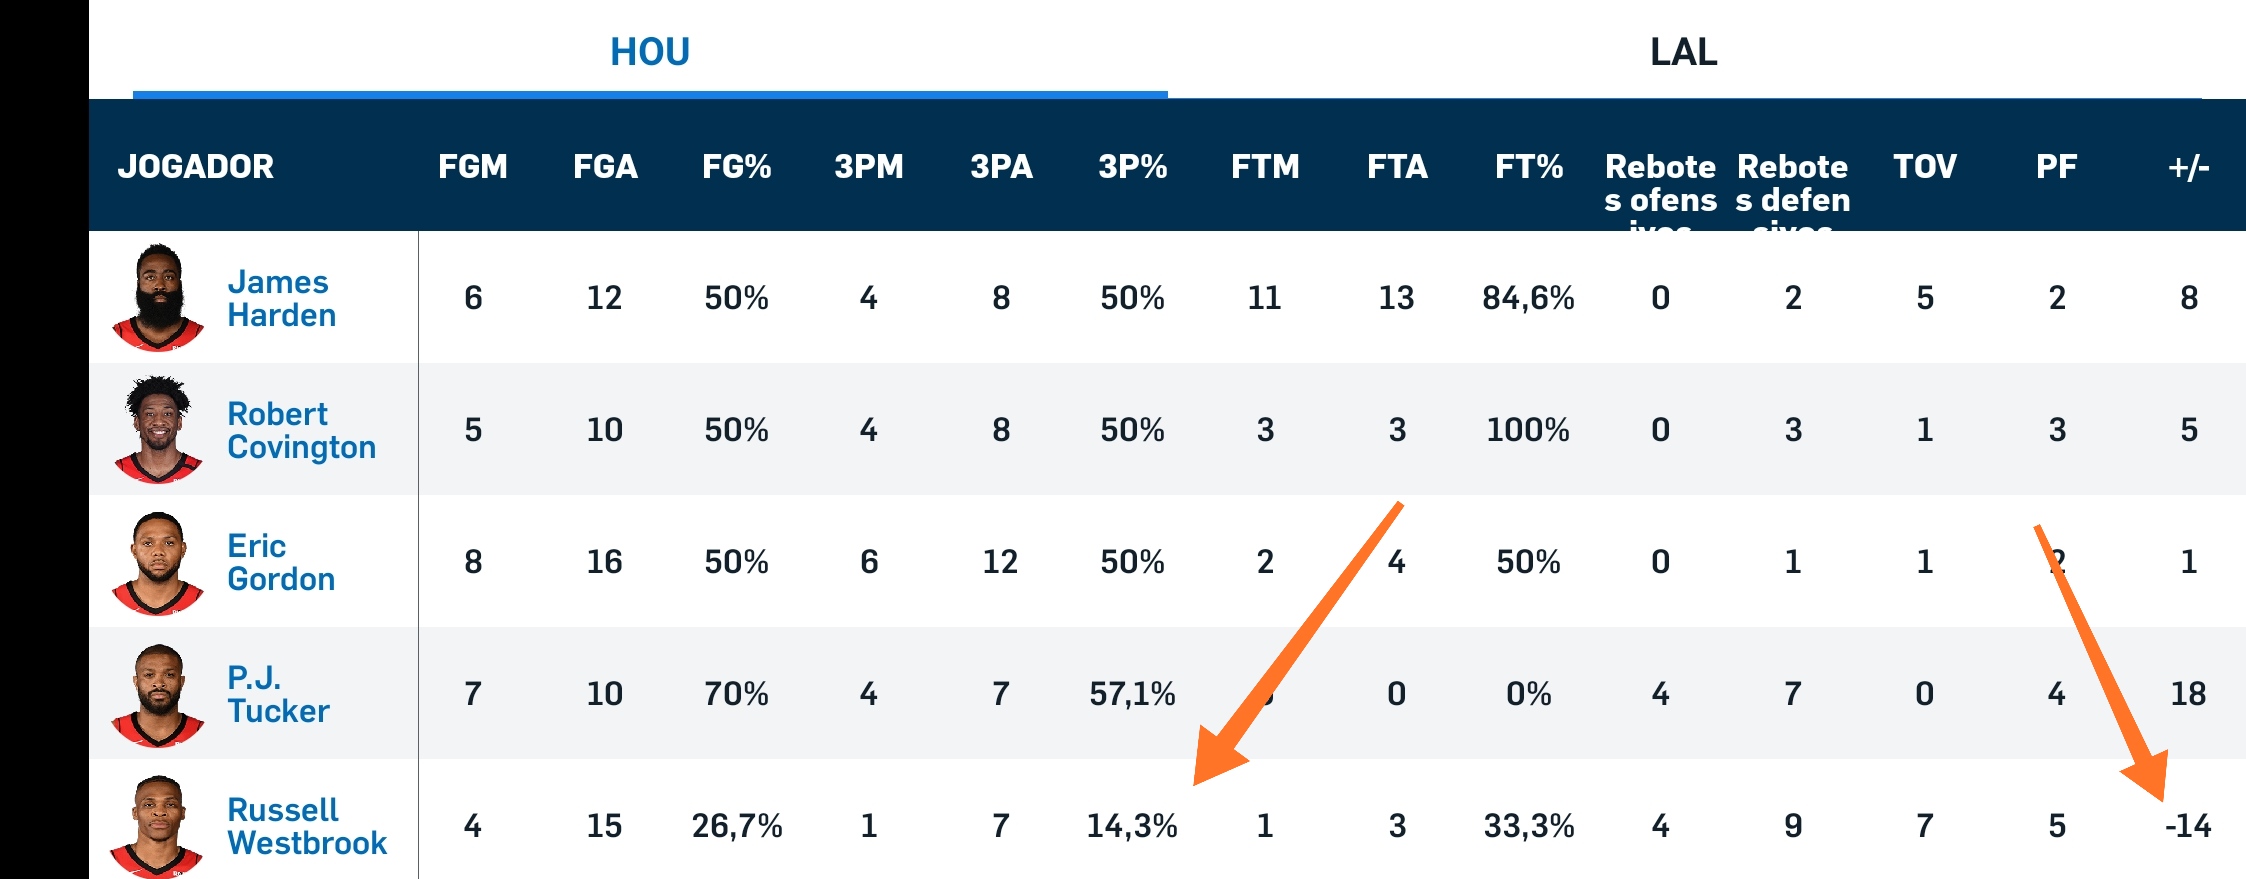2246x879 pixels.
Task: Open P.J. Tucker's player profile link
Action: coord(277,694)
